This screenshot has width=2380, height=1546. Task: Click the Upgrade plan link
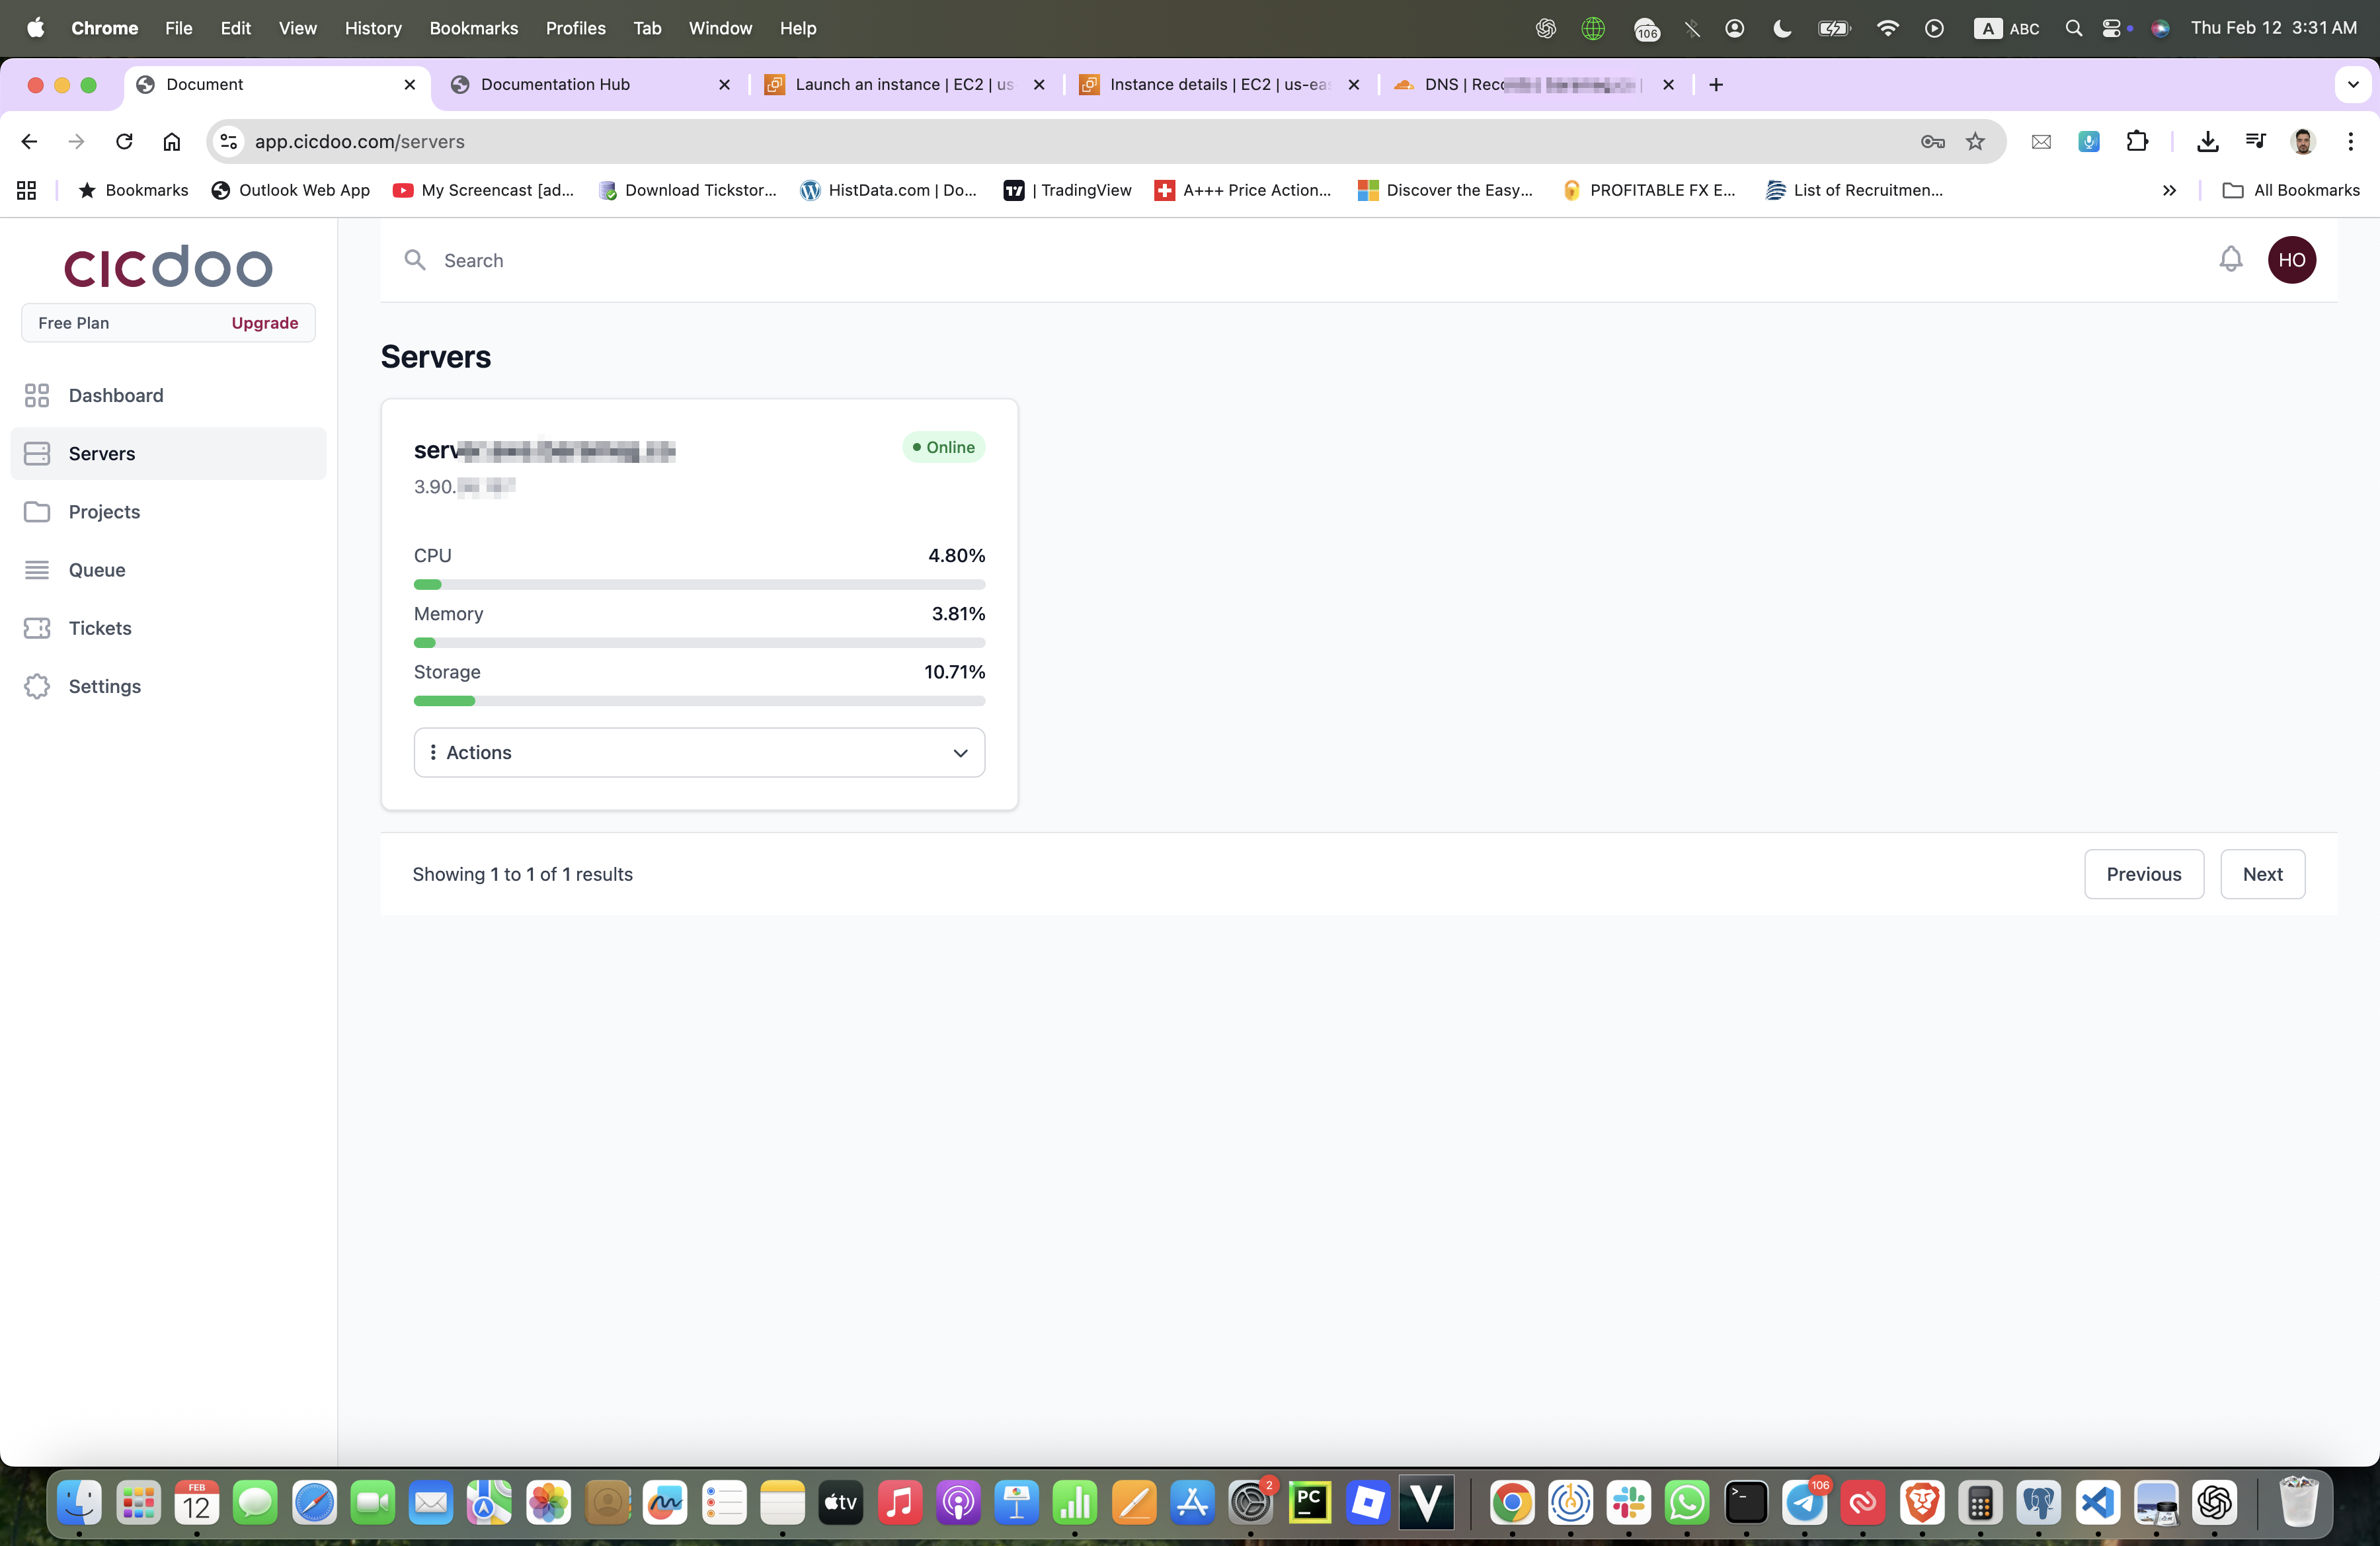(264, 323)
